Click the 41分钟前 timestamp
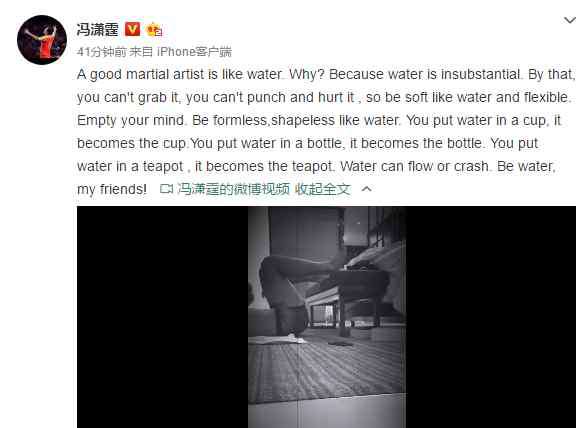This screenshot has height=428, width=576. click(x=102, y=52)
